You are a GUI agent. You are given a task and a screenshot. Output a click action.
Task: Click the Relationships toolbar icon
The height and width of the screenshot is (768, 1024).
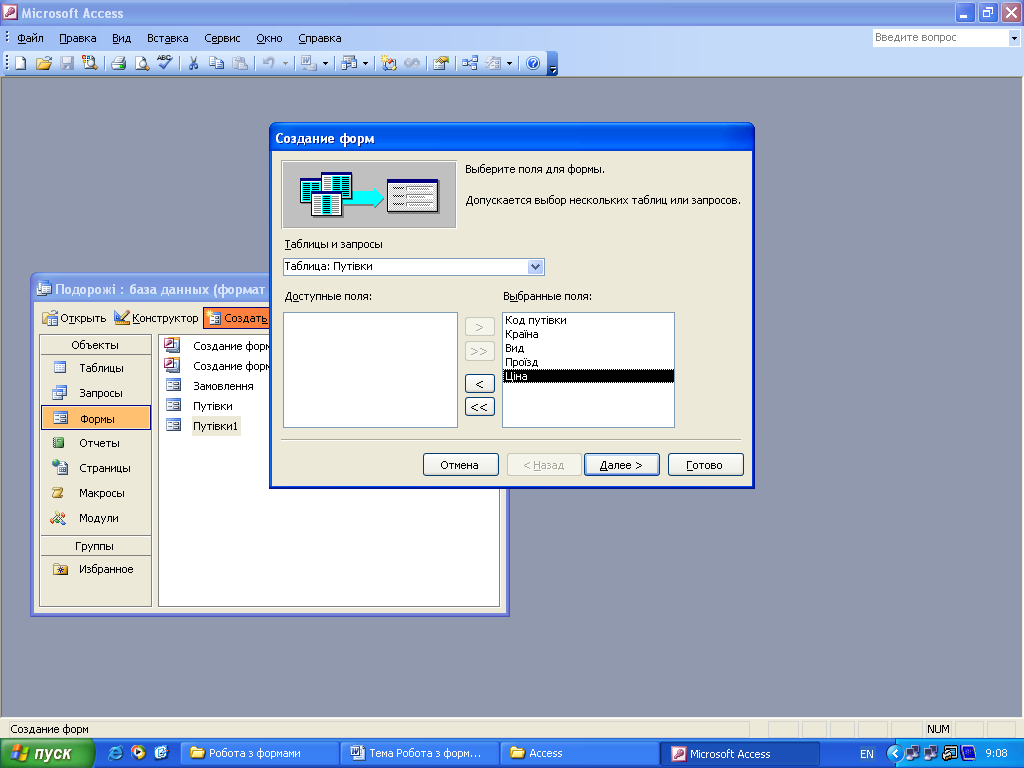(470, 63)
